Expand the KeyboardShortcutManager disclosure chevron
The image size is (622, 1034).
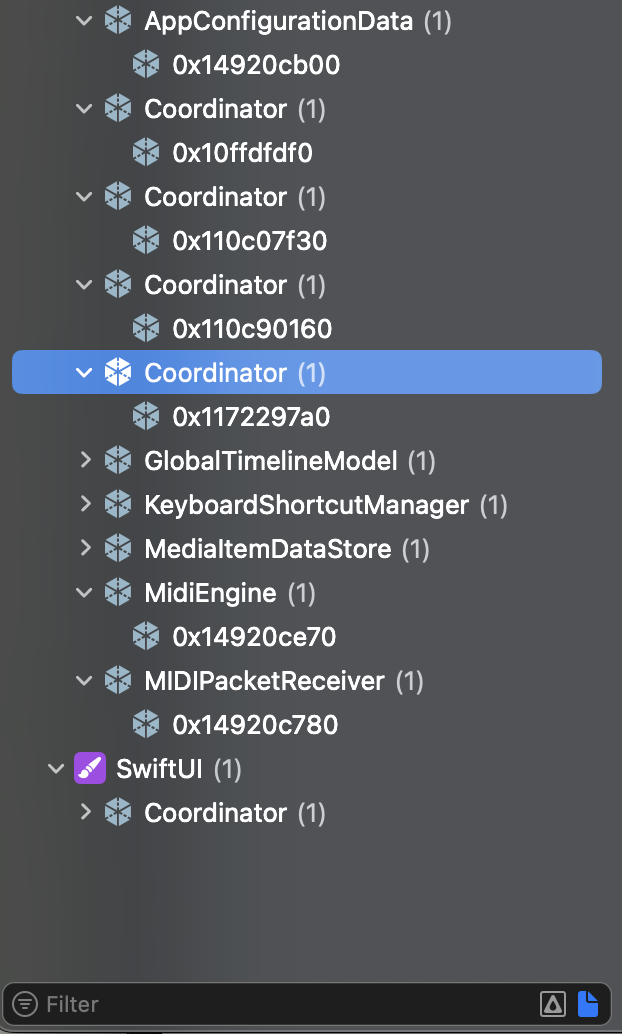(84, 504)
